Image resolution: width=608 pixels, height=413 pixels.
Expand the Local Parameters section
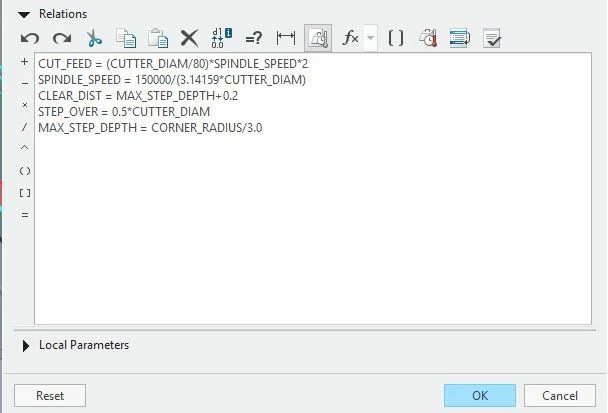(x=26, y=346)
